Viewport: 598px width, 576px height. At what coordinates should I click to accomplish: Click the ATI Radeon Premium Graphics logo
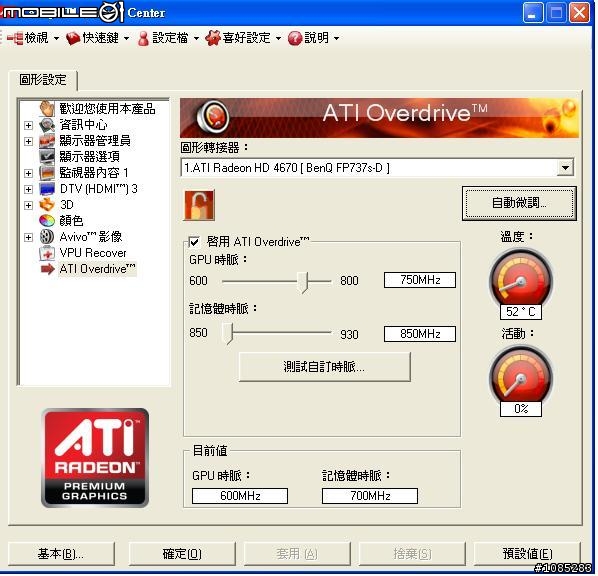(95, 457)
